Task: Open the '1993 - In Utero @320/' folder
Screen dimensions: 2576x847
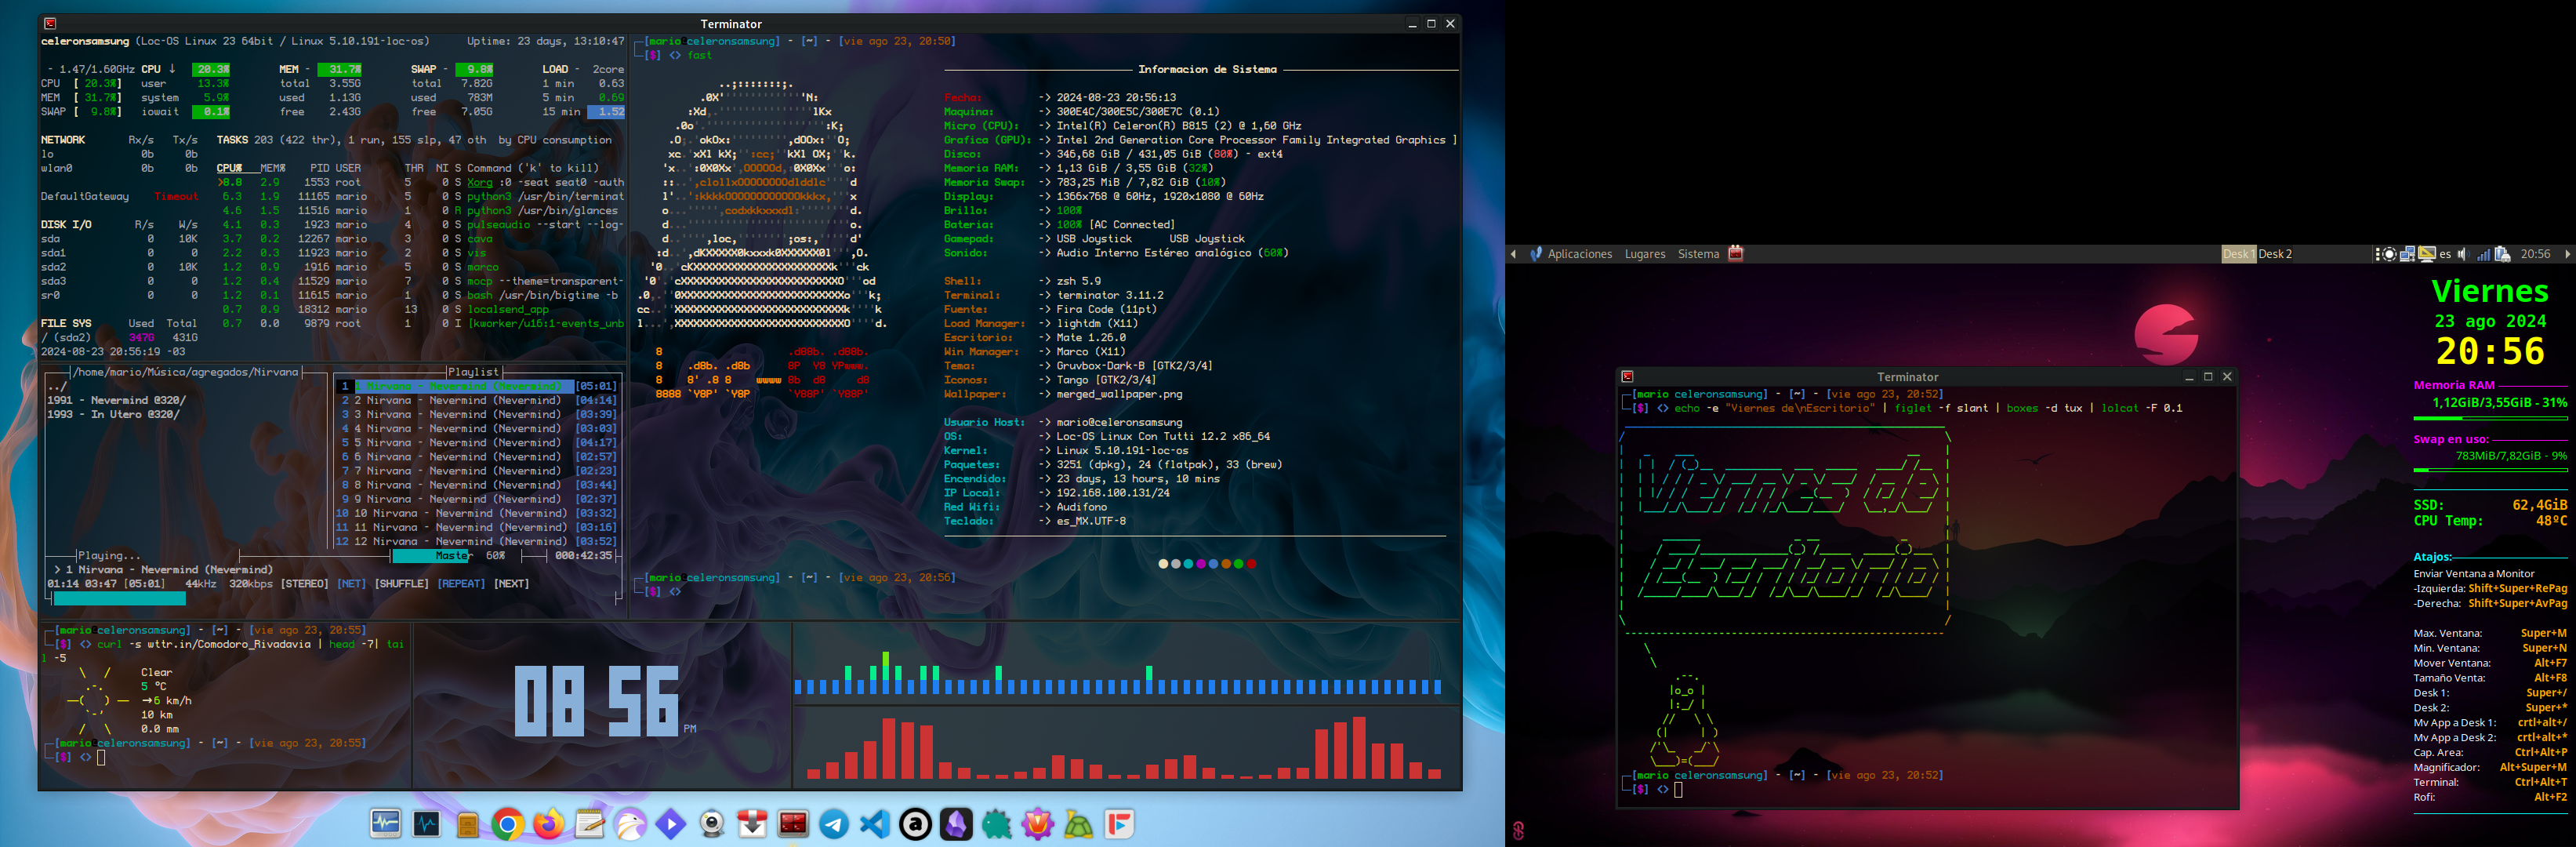Action: click(114, 414)
